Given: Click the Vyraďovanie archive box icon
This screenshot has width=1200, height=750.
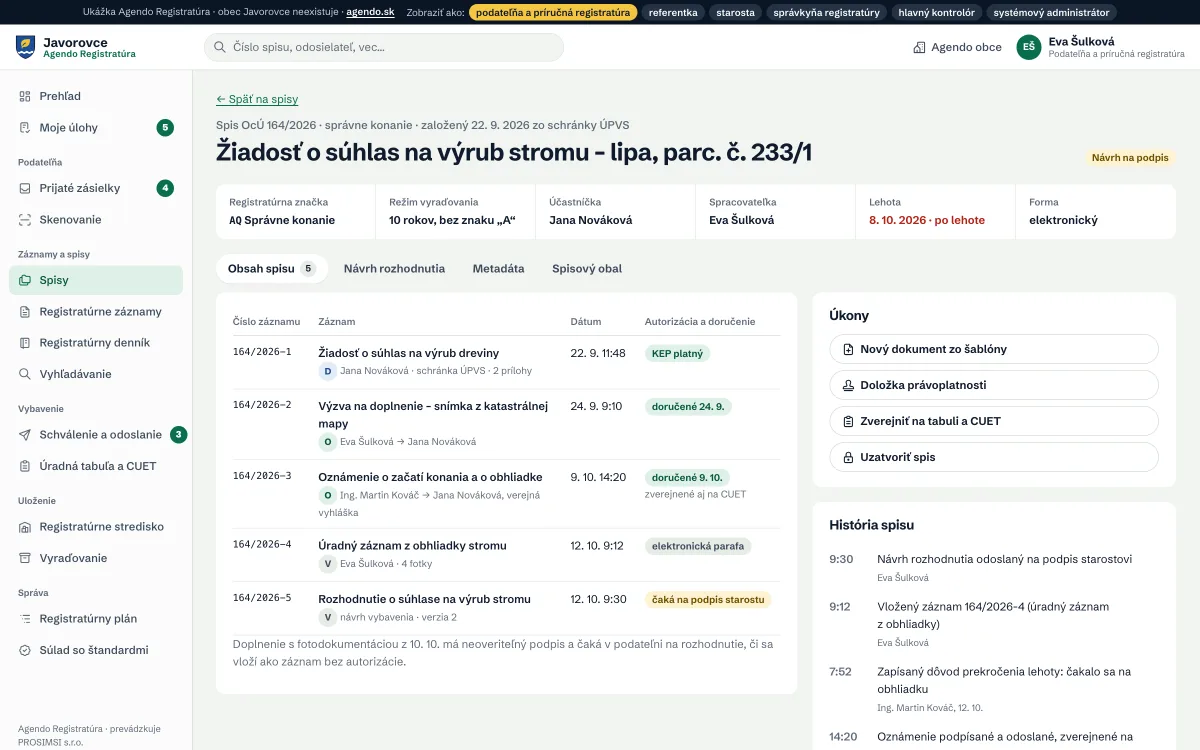Looking at the screenshot, I should point(25,558).
